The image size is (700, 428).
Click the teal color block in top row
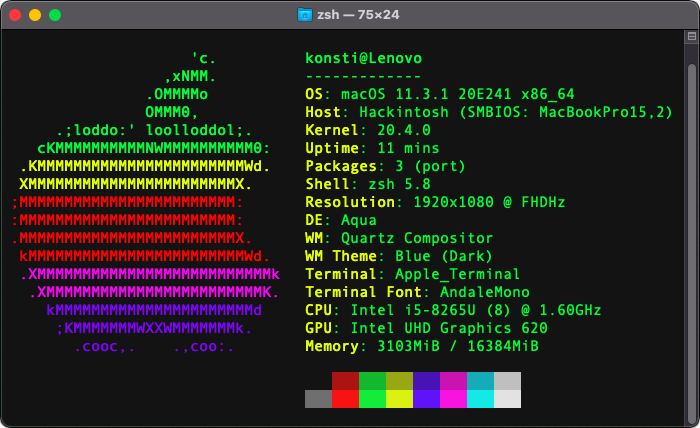coord(480,381)
